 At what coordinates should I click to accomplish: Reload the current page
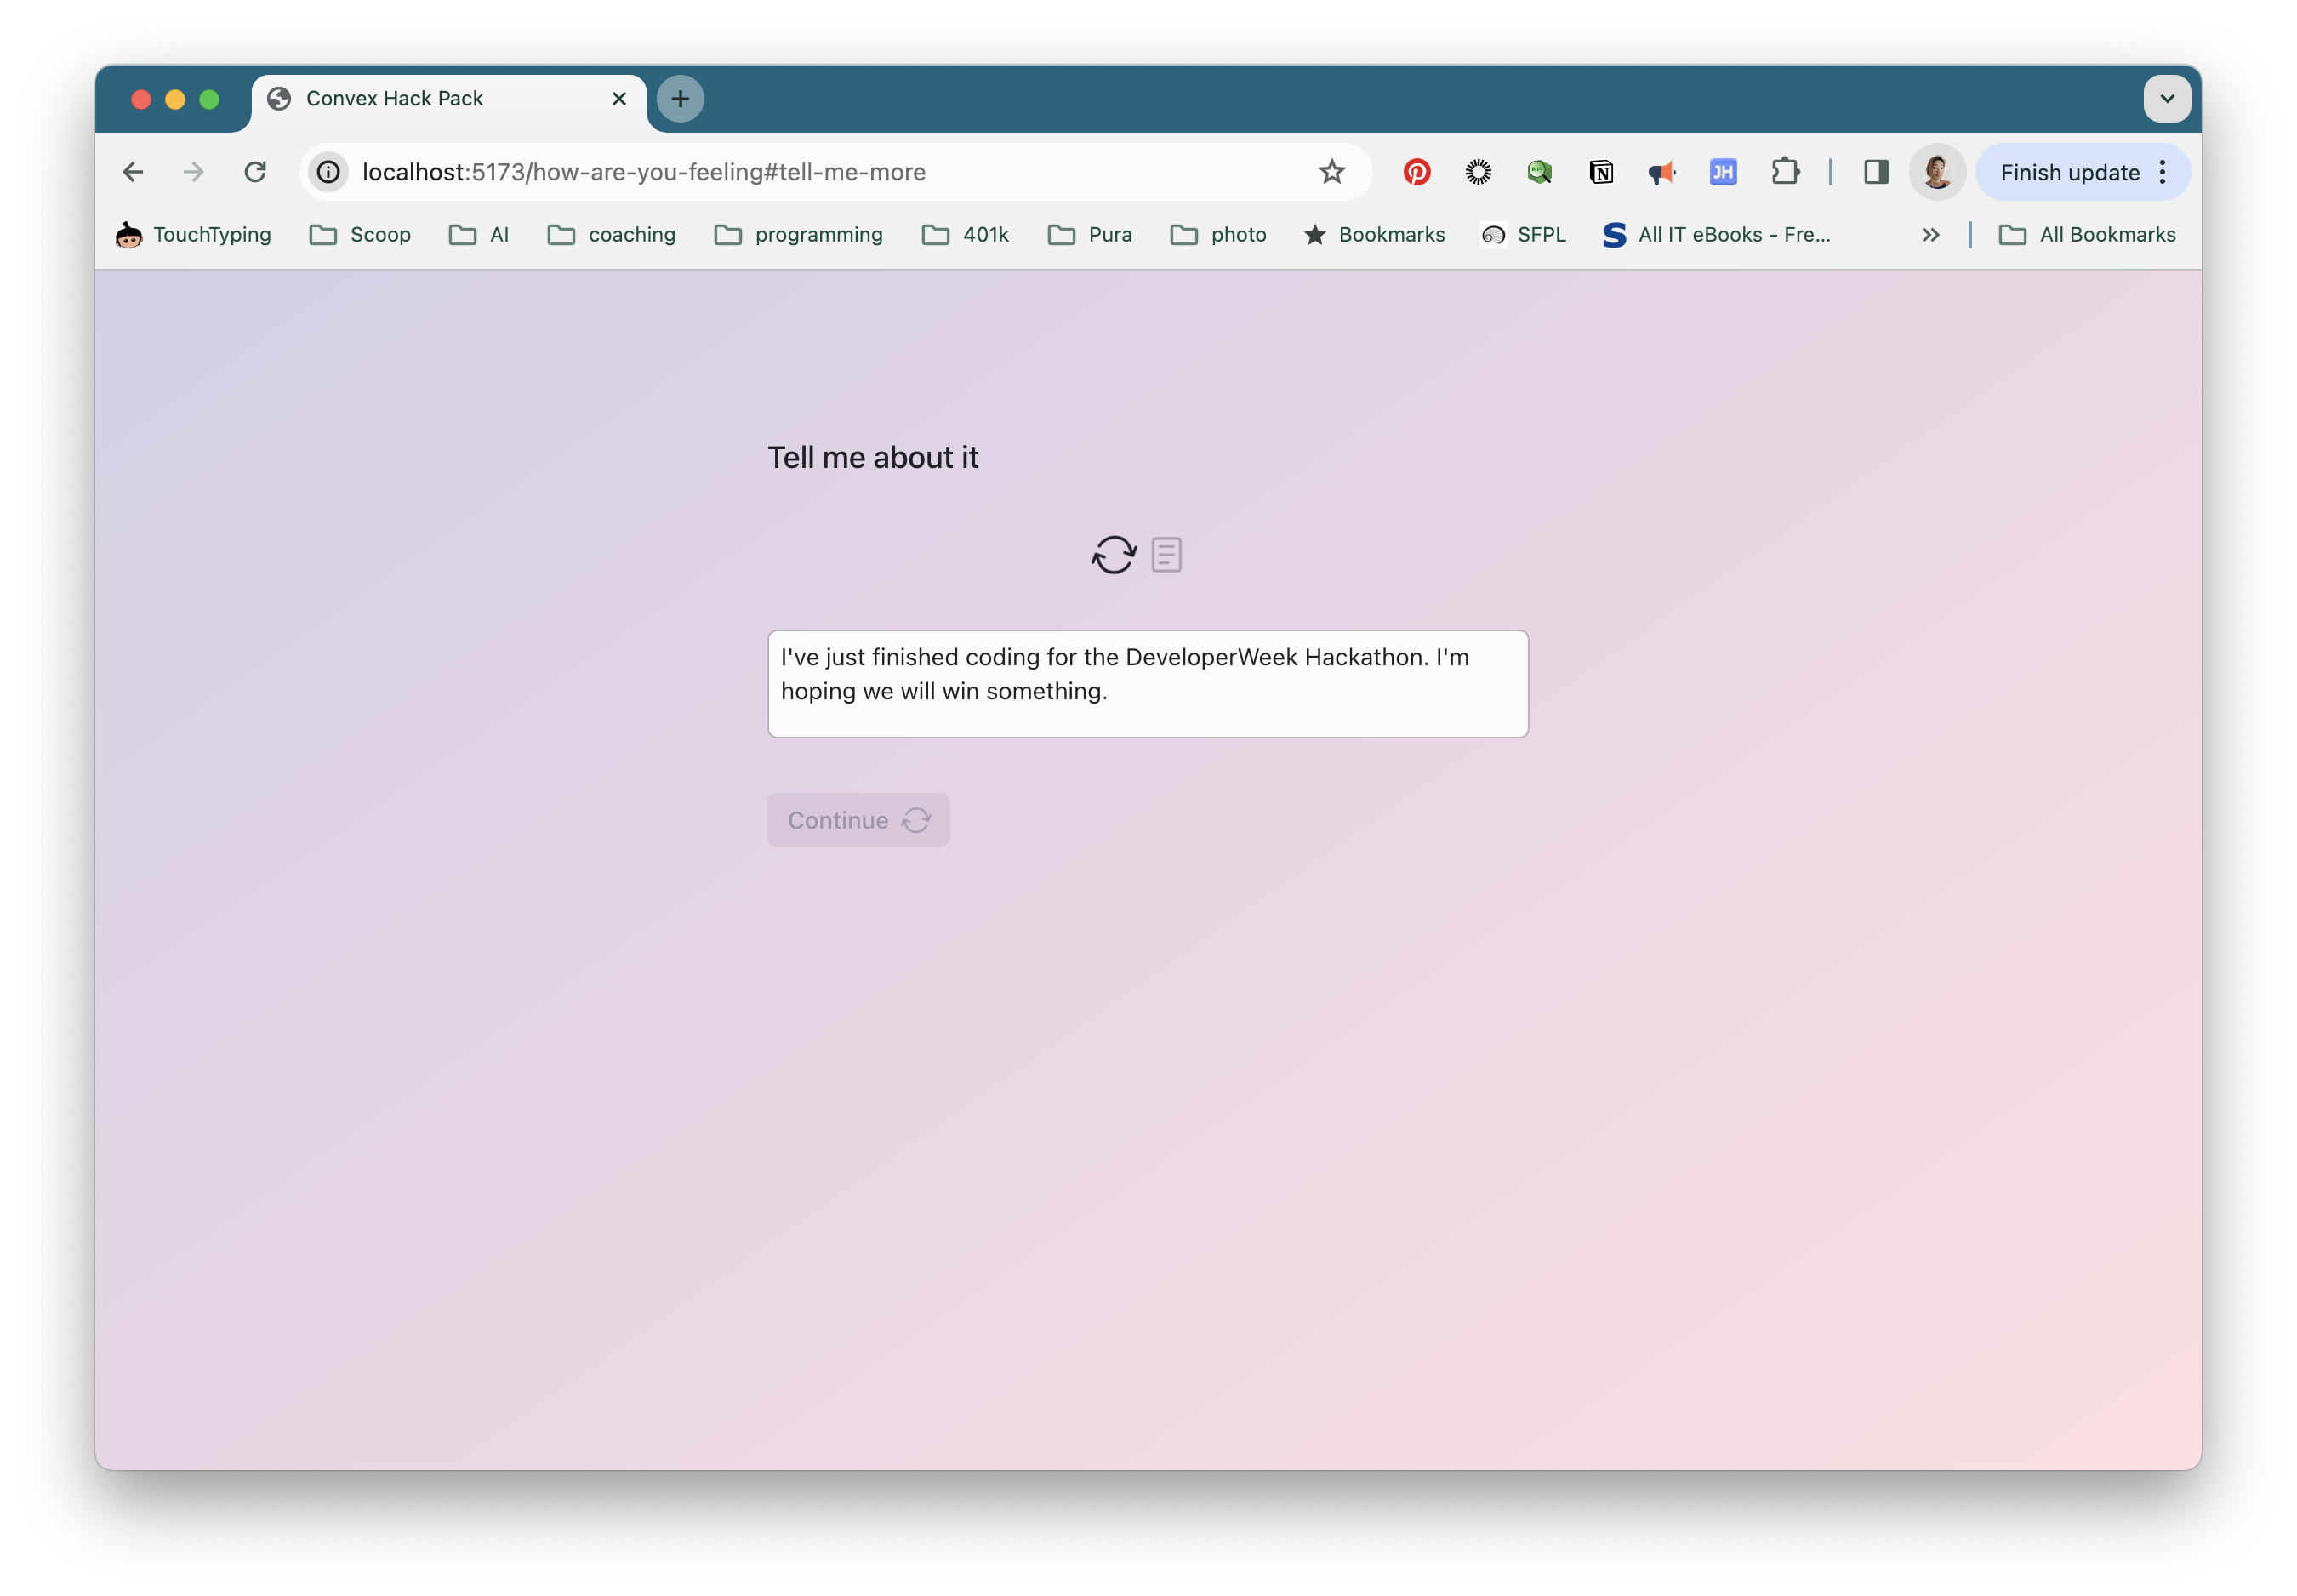tap(255, 172)
